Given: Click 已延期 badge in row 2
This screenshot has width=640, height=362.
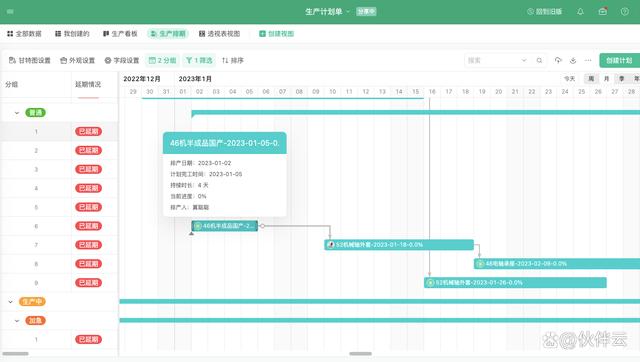Looking at the screenshot, I should (88, 150).
